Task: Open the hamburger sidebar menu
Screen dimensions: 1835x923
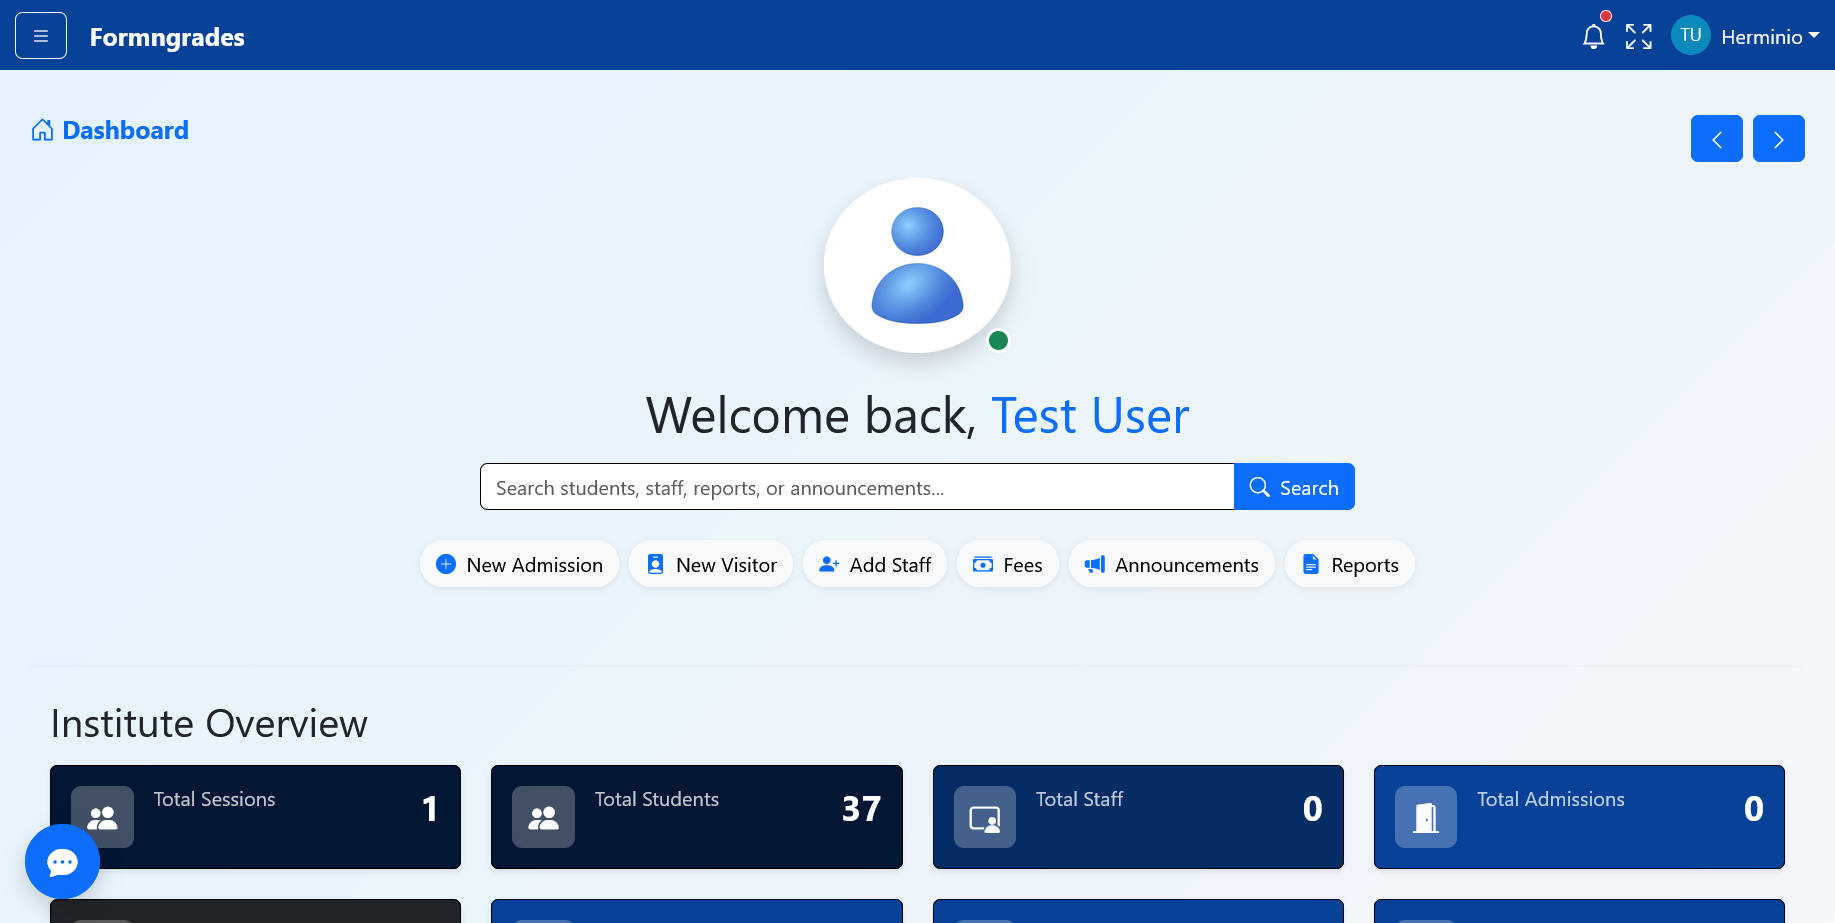Action: click(x=41, y=36)
